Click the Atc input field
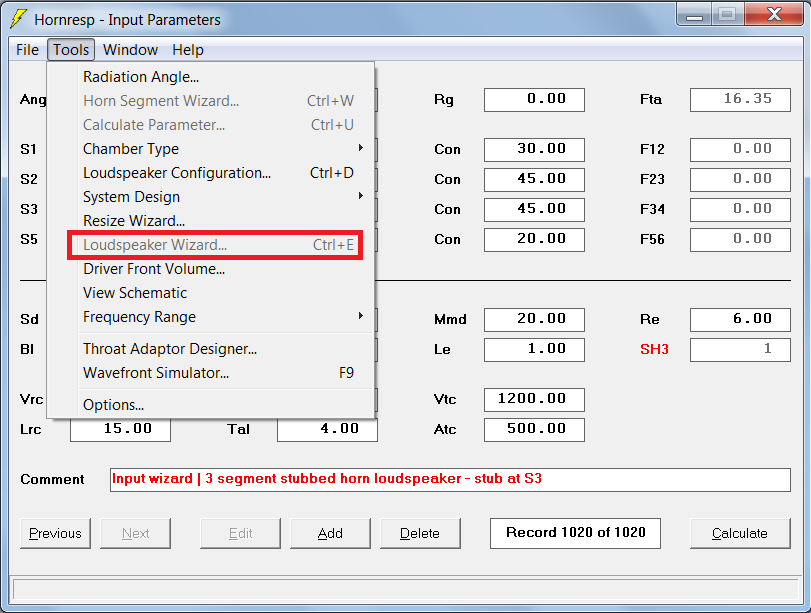 pyautogui.click(x=534, y=429)
